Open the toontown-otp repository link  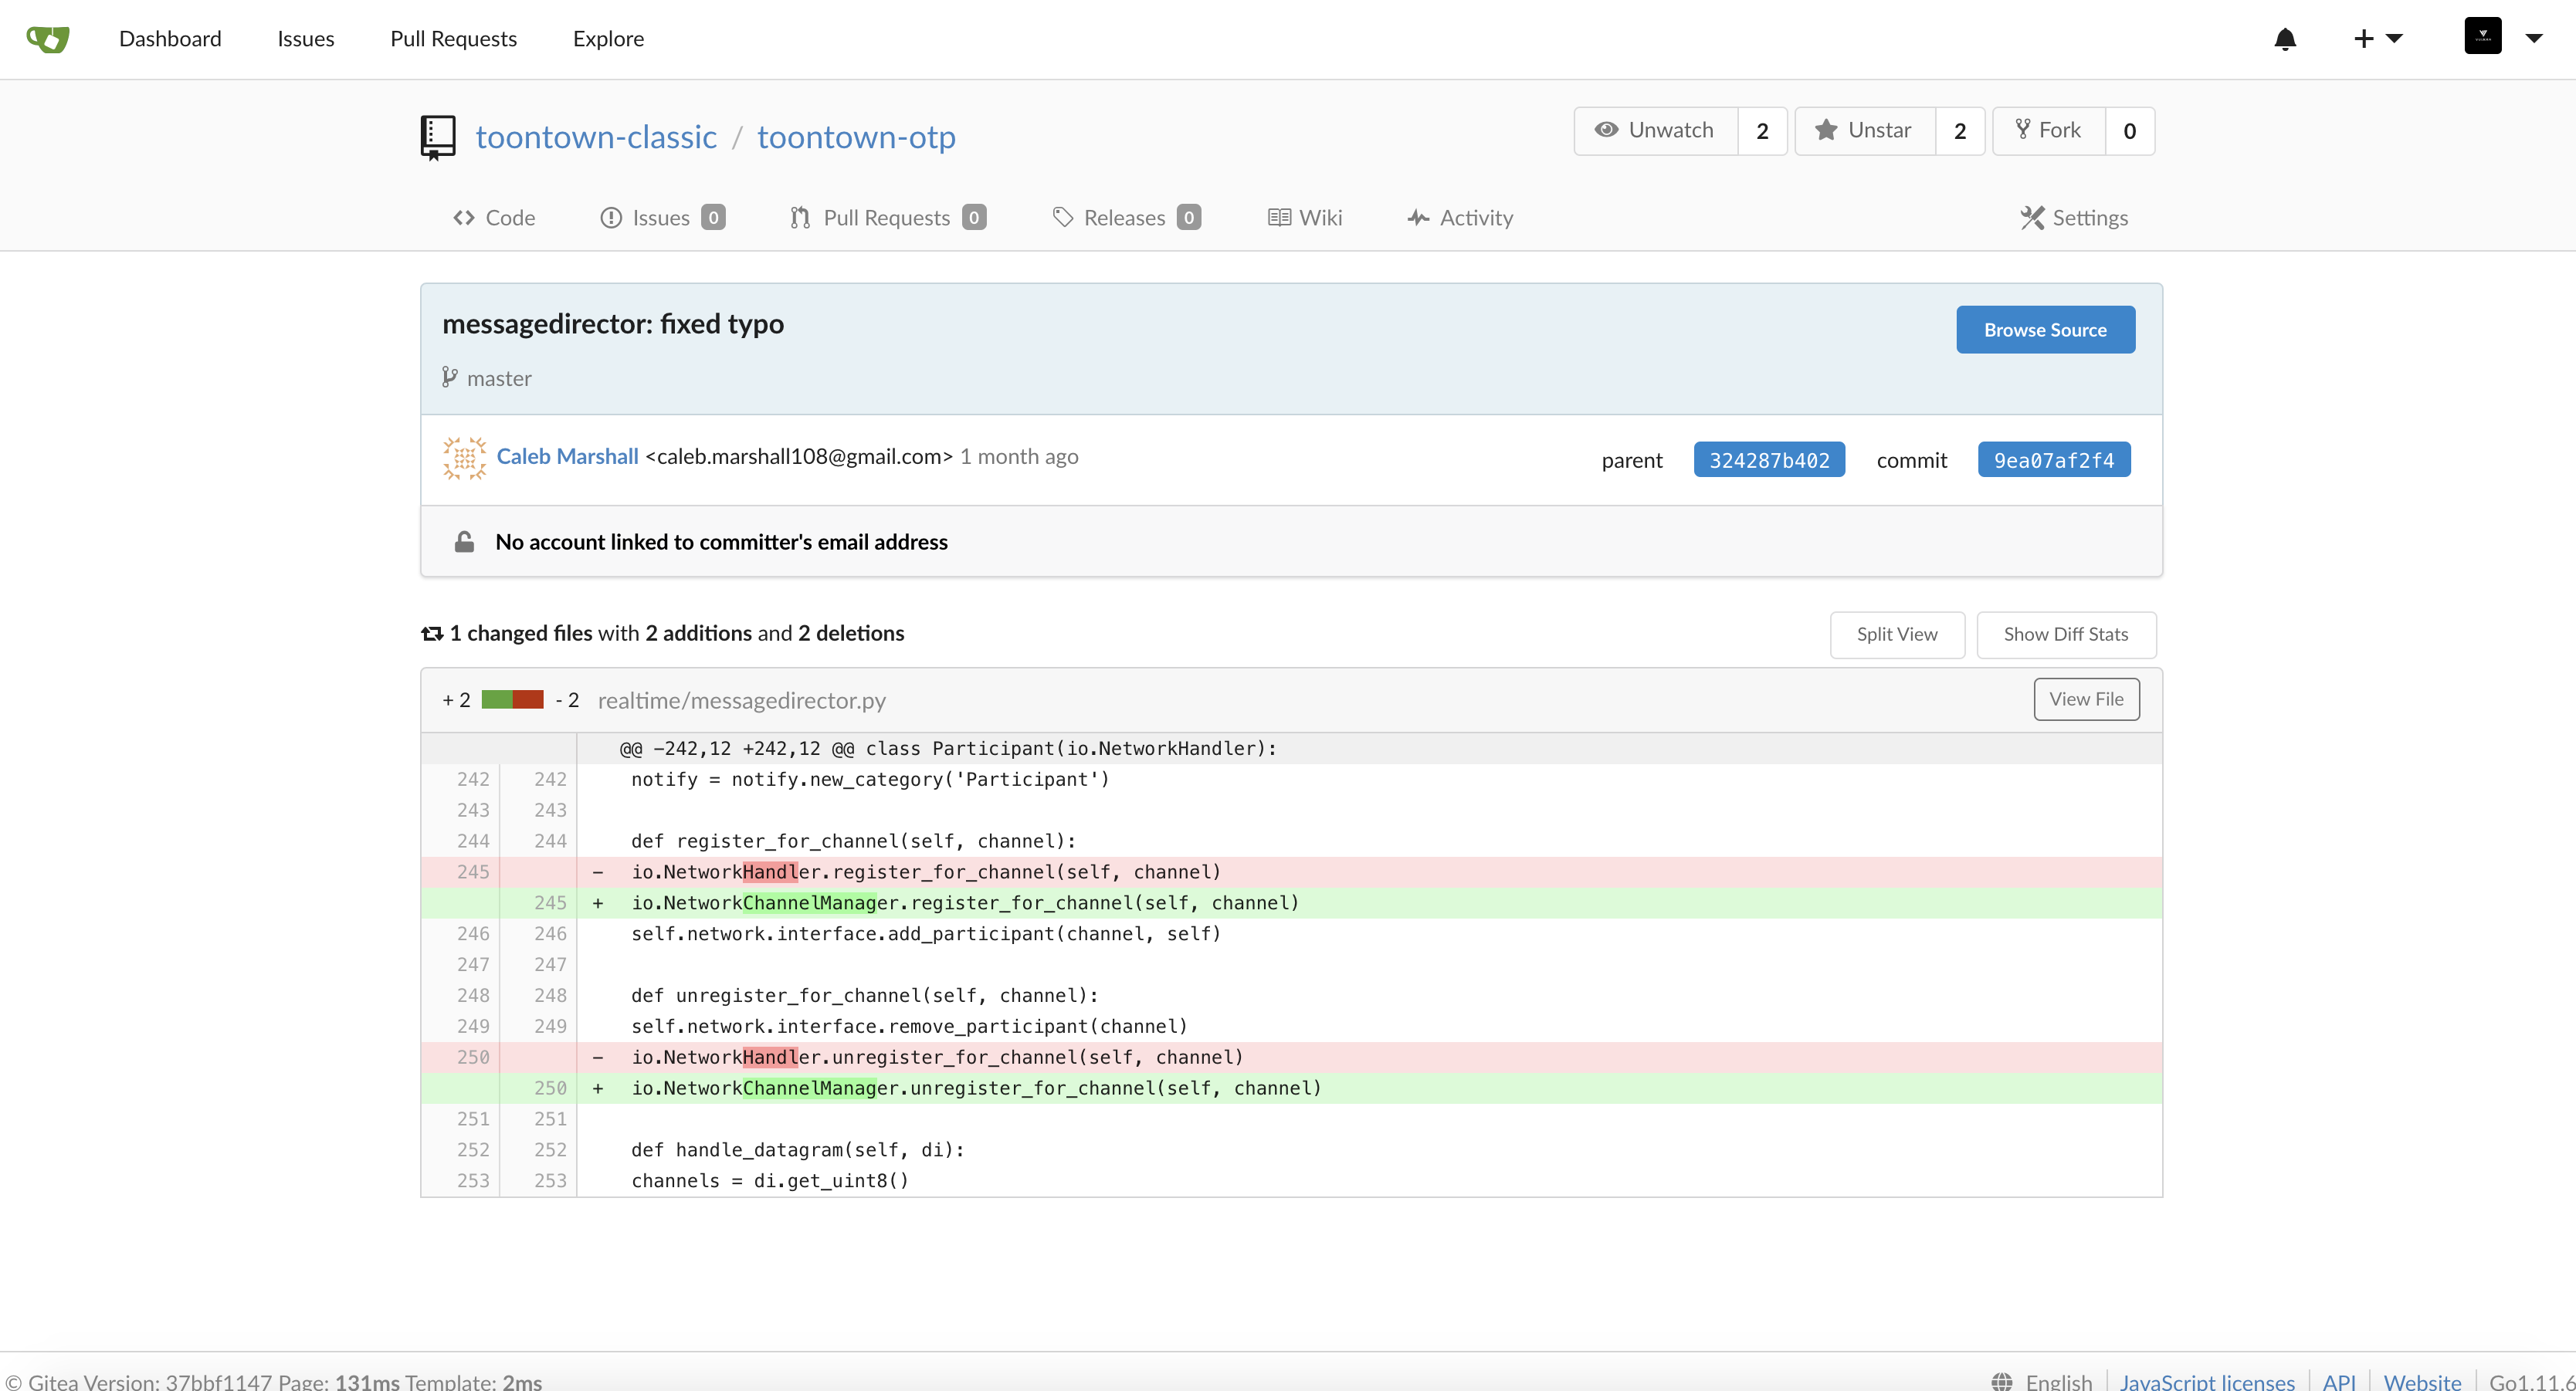[x=856, y=137]
